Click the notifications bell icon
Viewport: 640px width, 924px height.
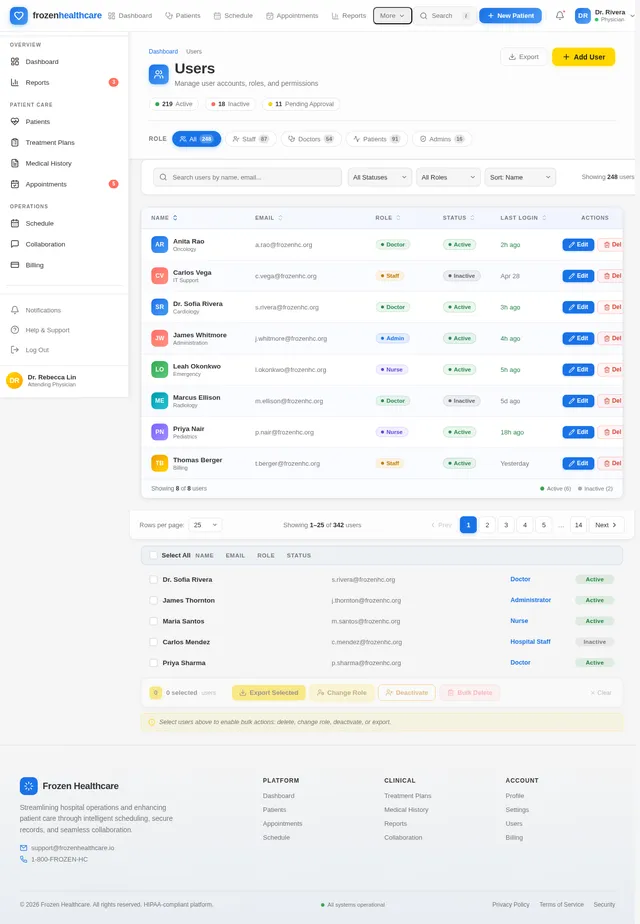pyautogui.click(x=560, y=16)
